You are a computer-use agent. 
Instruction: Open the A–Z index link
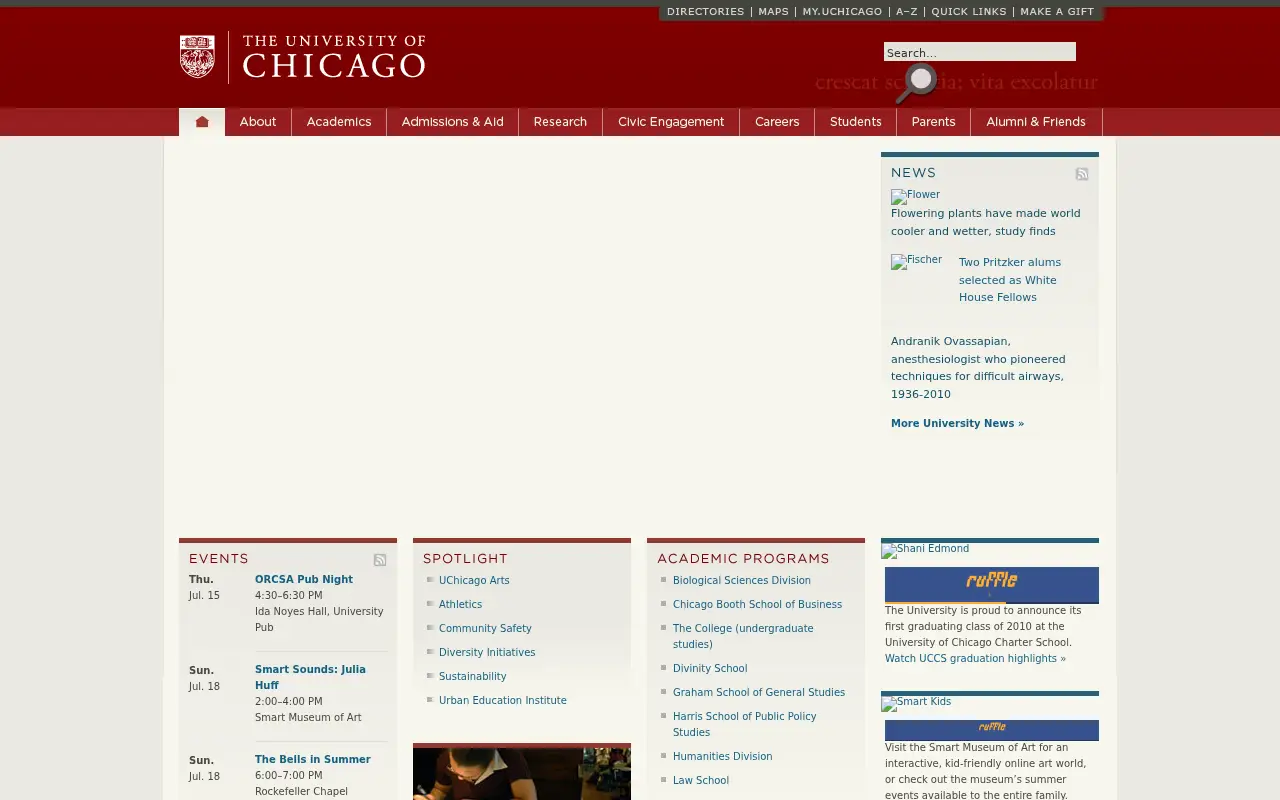coord(907,12)
